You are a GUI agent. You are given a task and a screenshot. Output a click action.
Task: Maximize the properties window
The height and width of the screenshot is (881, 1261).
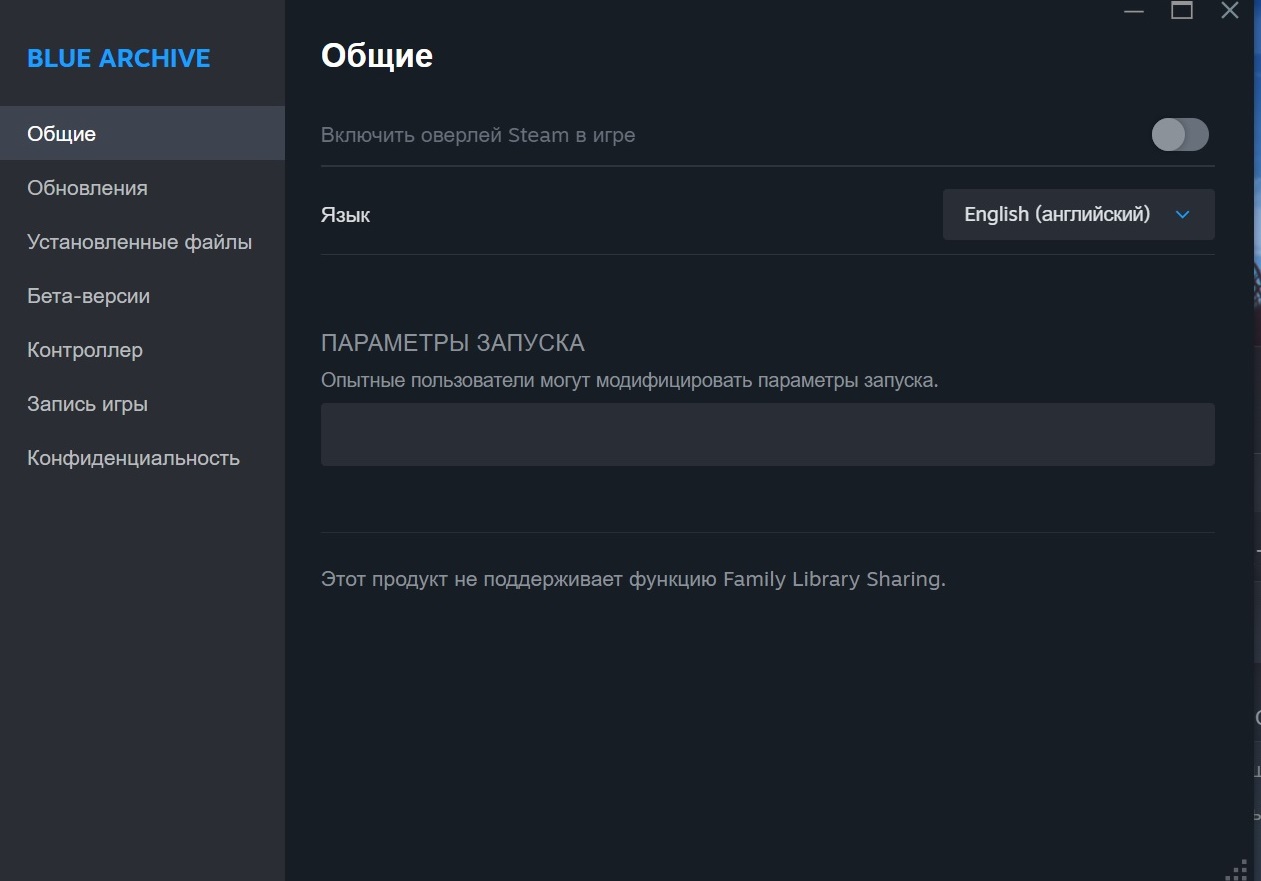pyautogui.click(x=1182, y=11)
